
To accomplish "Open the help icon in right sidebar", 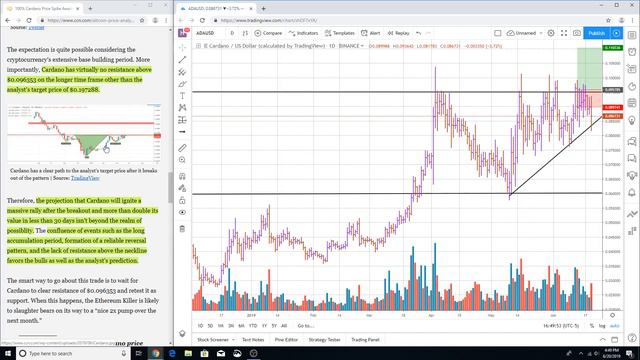I will pyautogui.click(x=632, y=338).
